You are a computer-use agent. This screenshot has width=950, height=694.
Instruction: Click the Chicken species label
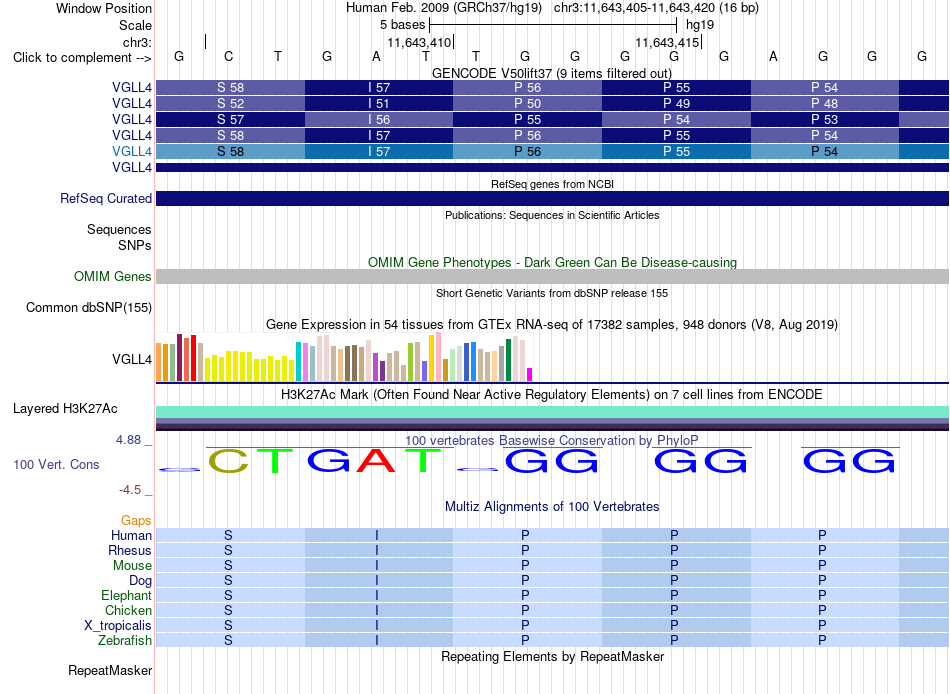click(128, 610)
